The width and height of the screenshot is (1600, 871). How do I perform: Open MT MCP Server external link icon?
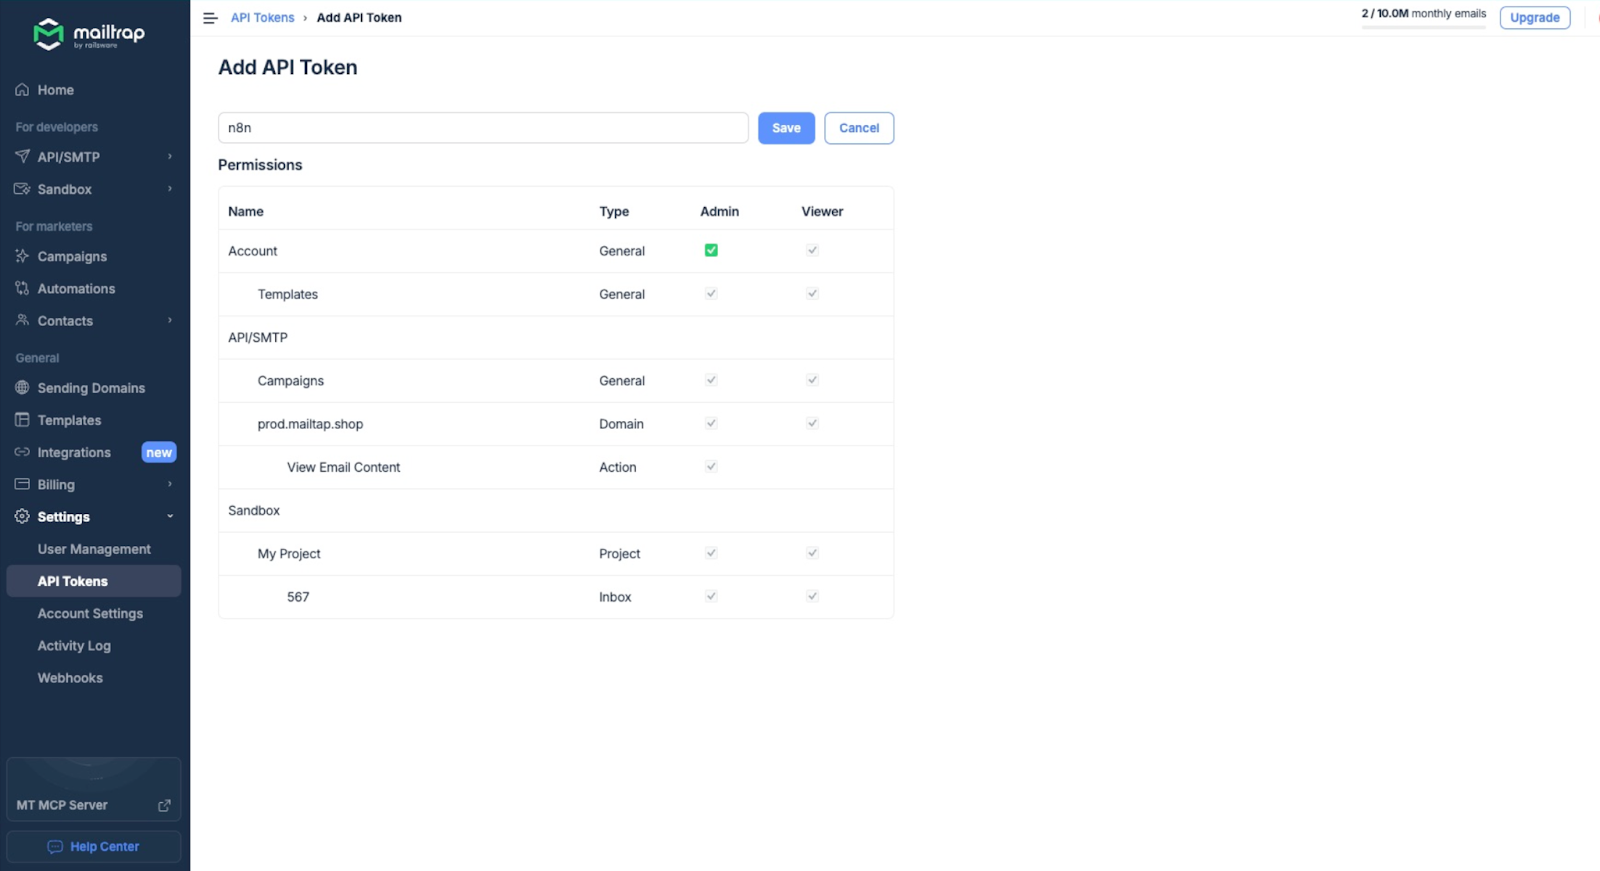coord(164,805)
